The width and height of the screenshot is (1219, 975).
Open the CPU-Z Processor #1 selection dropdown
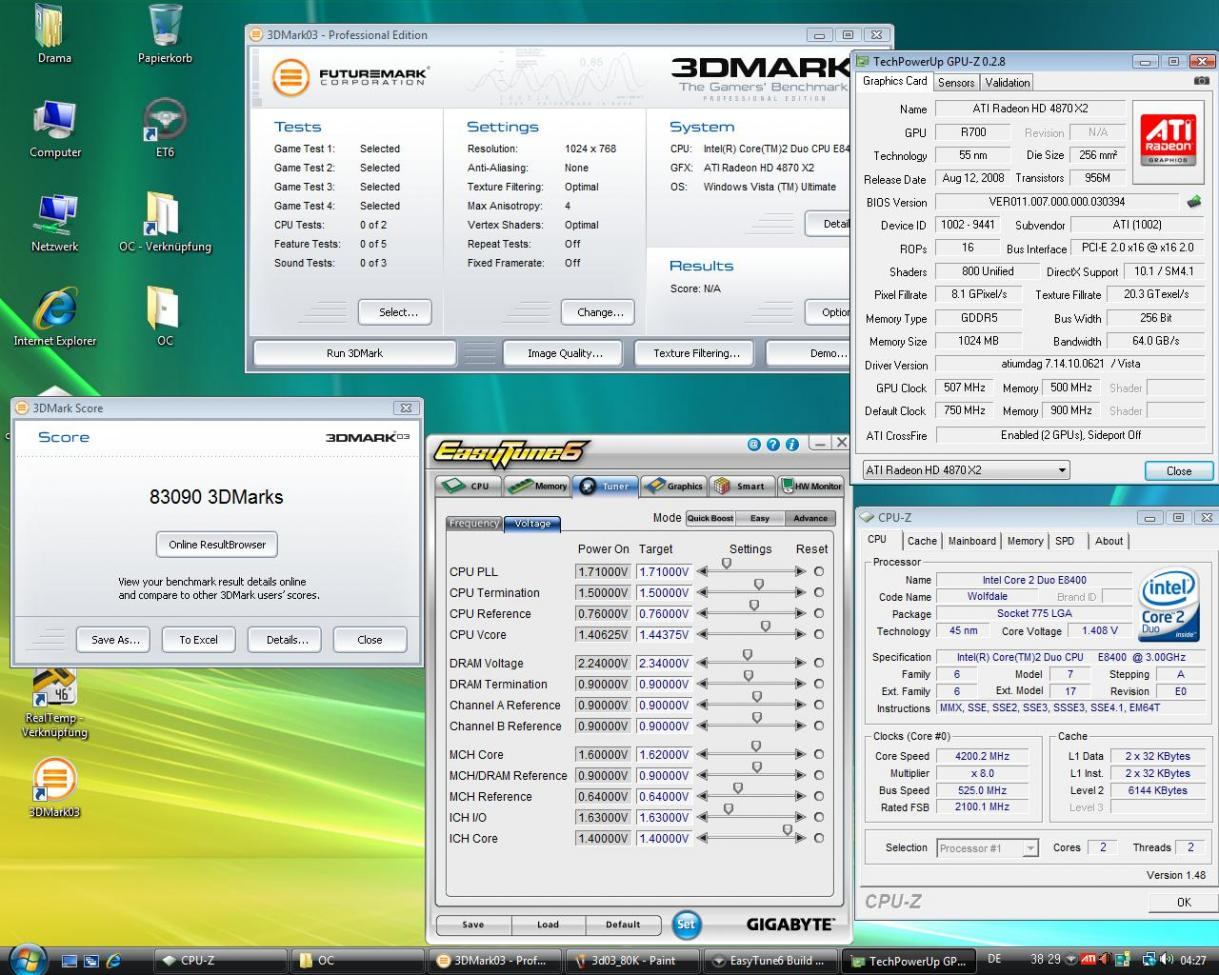tap(989, 848)
